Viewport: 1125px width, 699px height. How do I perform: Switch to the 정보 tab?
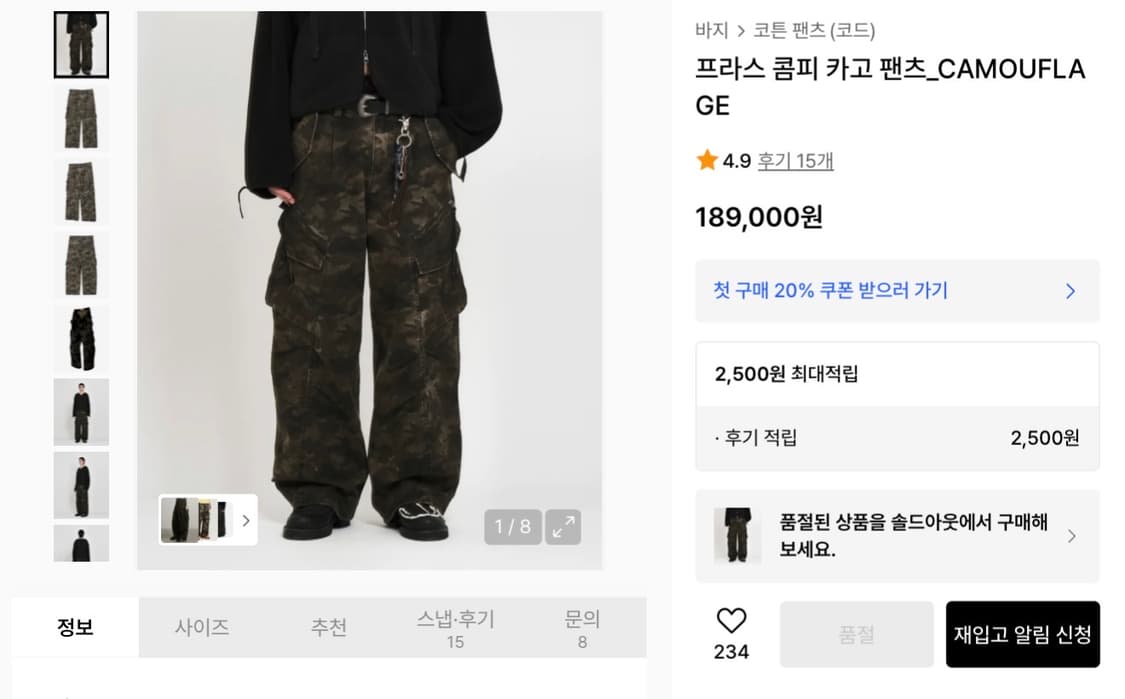point(75,628)
